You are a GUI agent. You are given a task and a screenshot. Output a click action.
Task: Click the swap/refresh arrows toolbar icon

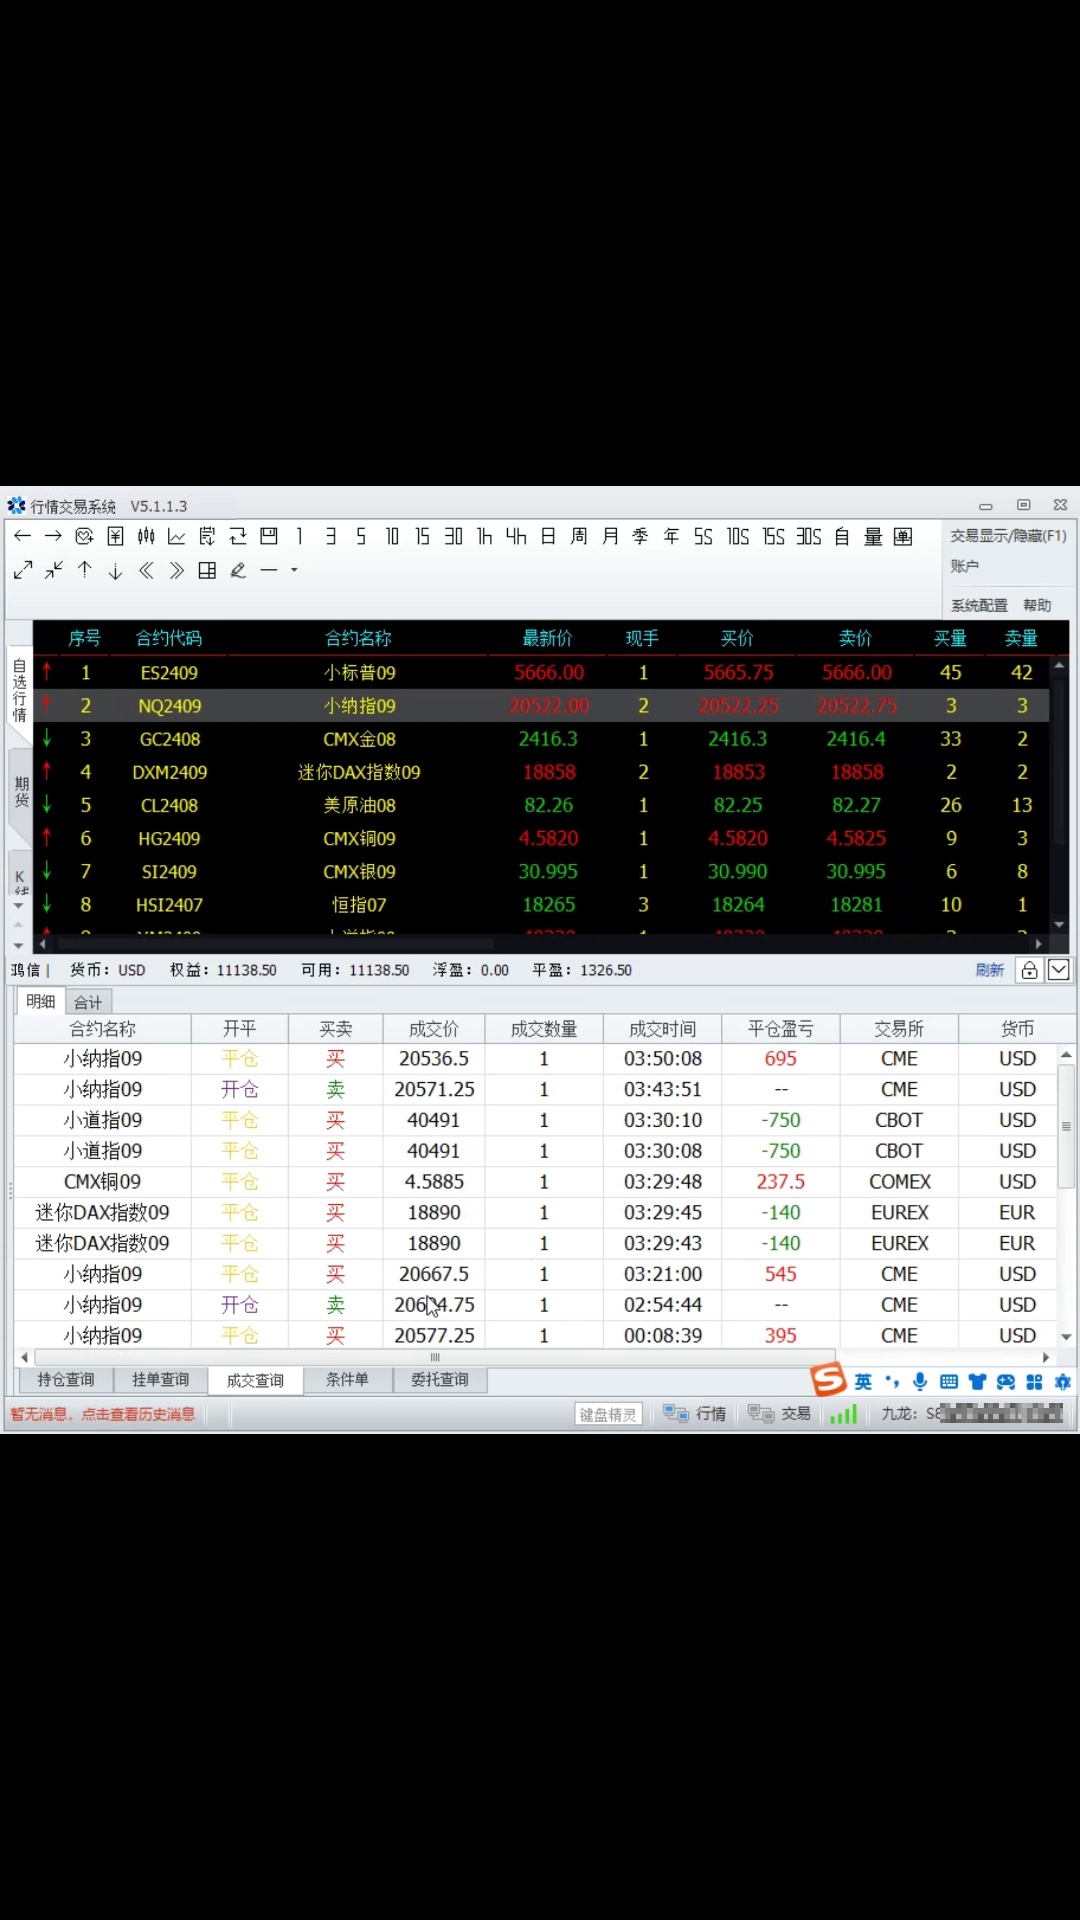click(238, 536)
